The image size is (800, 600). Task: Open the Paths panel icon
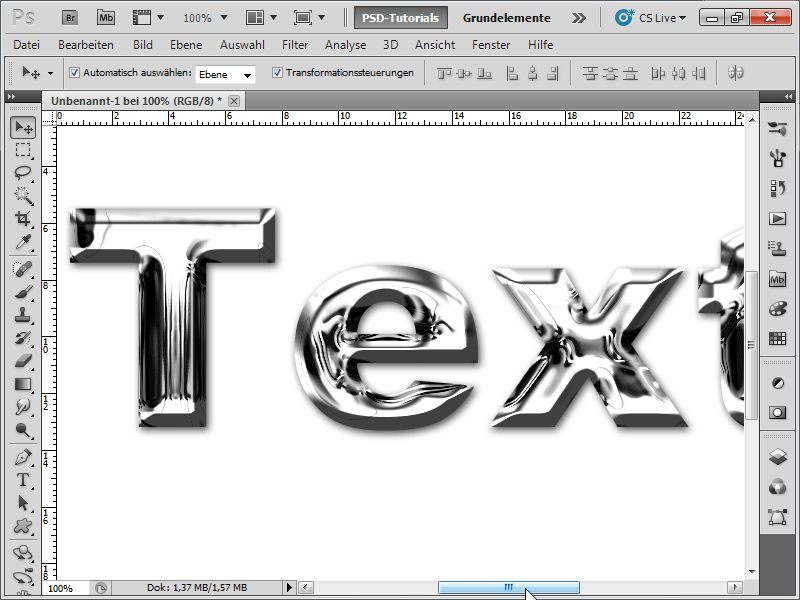pos(777,517)
